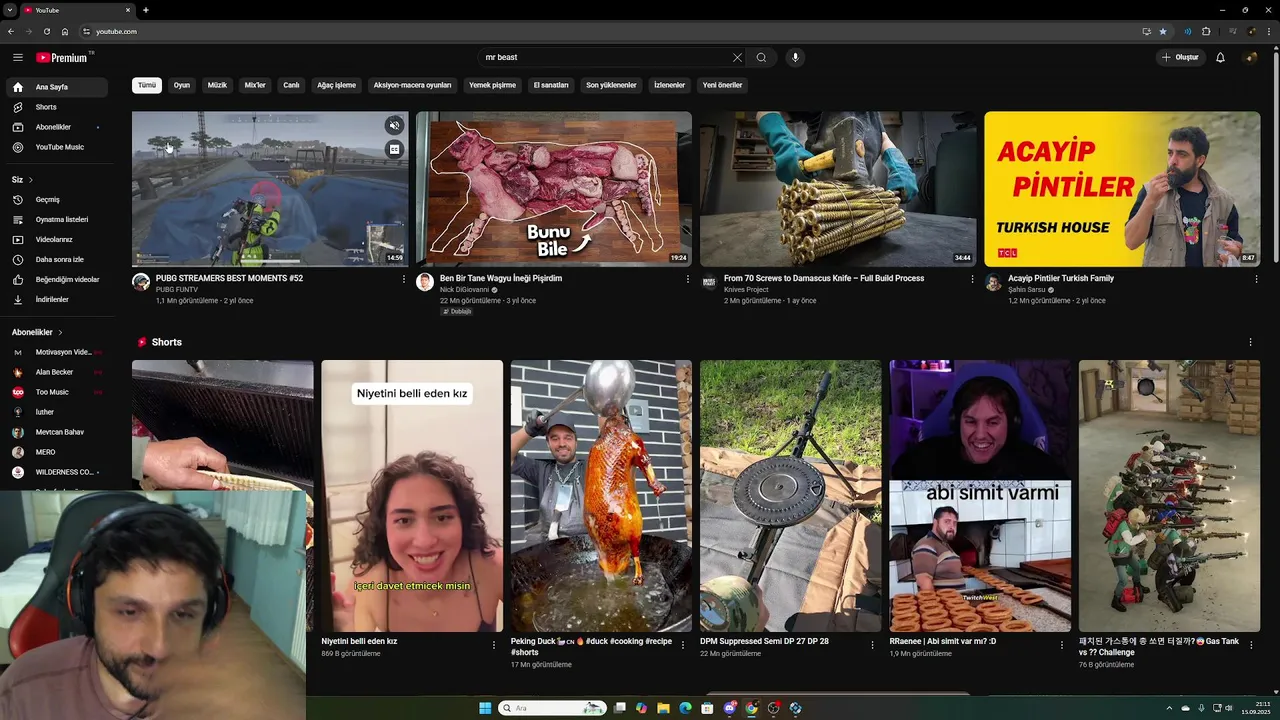Click the Knives Project channel name
Viewport: 1280px width, 720px height.
click(746, 290)
